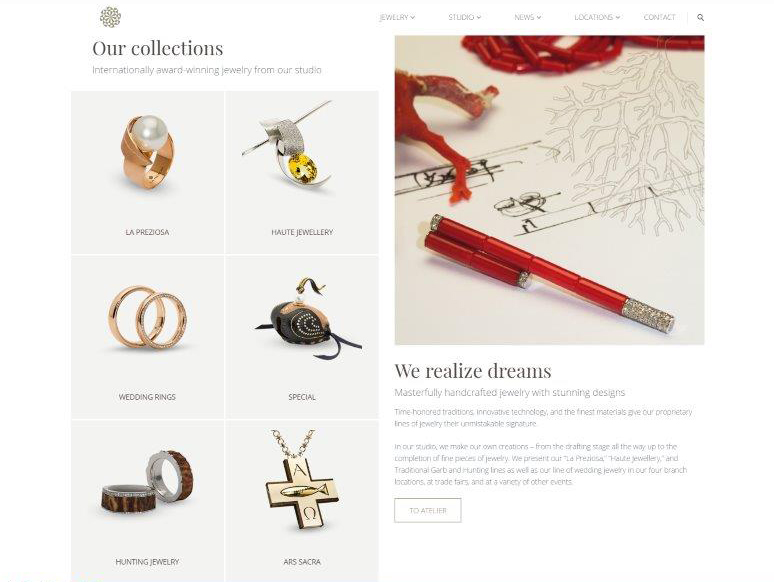Viewport: 774px width, 582px height.
Task: Open the Contact menu item
Action: (x=659, y=17)
